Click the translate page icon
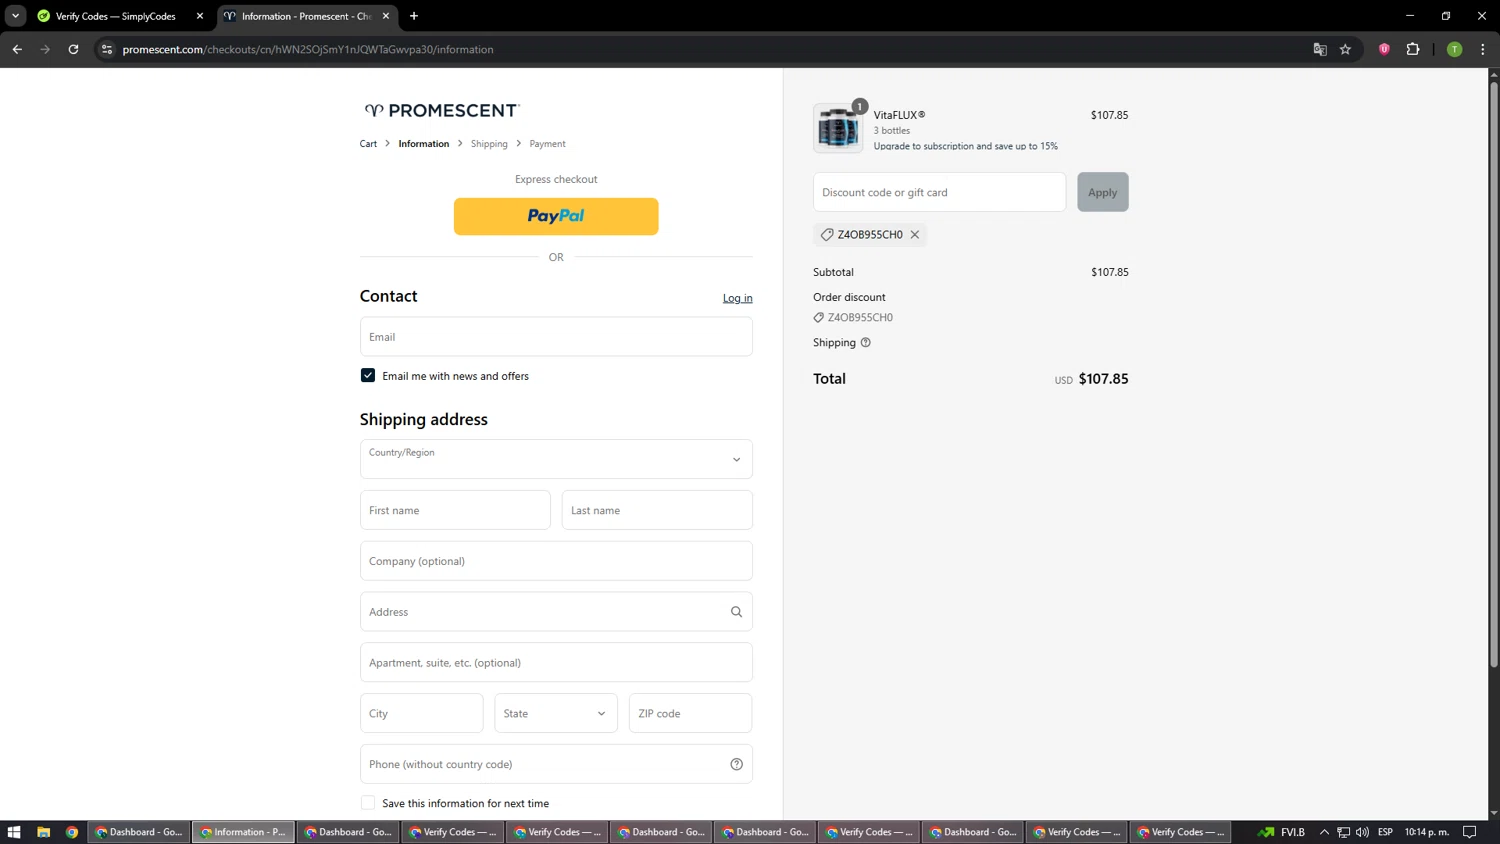Screen dimensions: 1500x844 (1320, 49)
